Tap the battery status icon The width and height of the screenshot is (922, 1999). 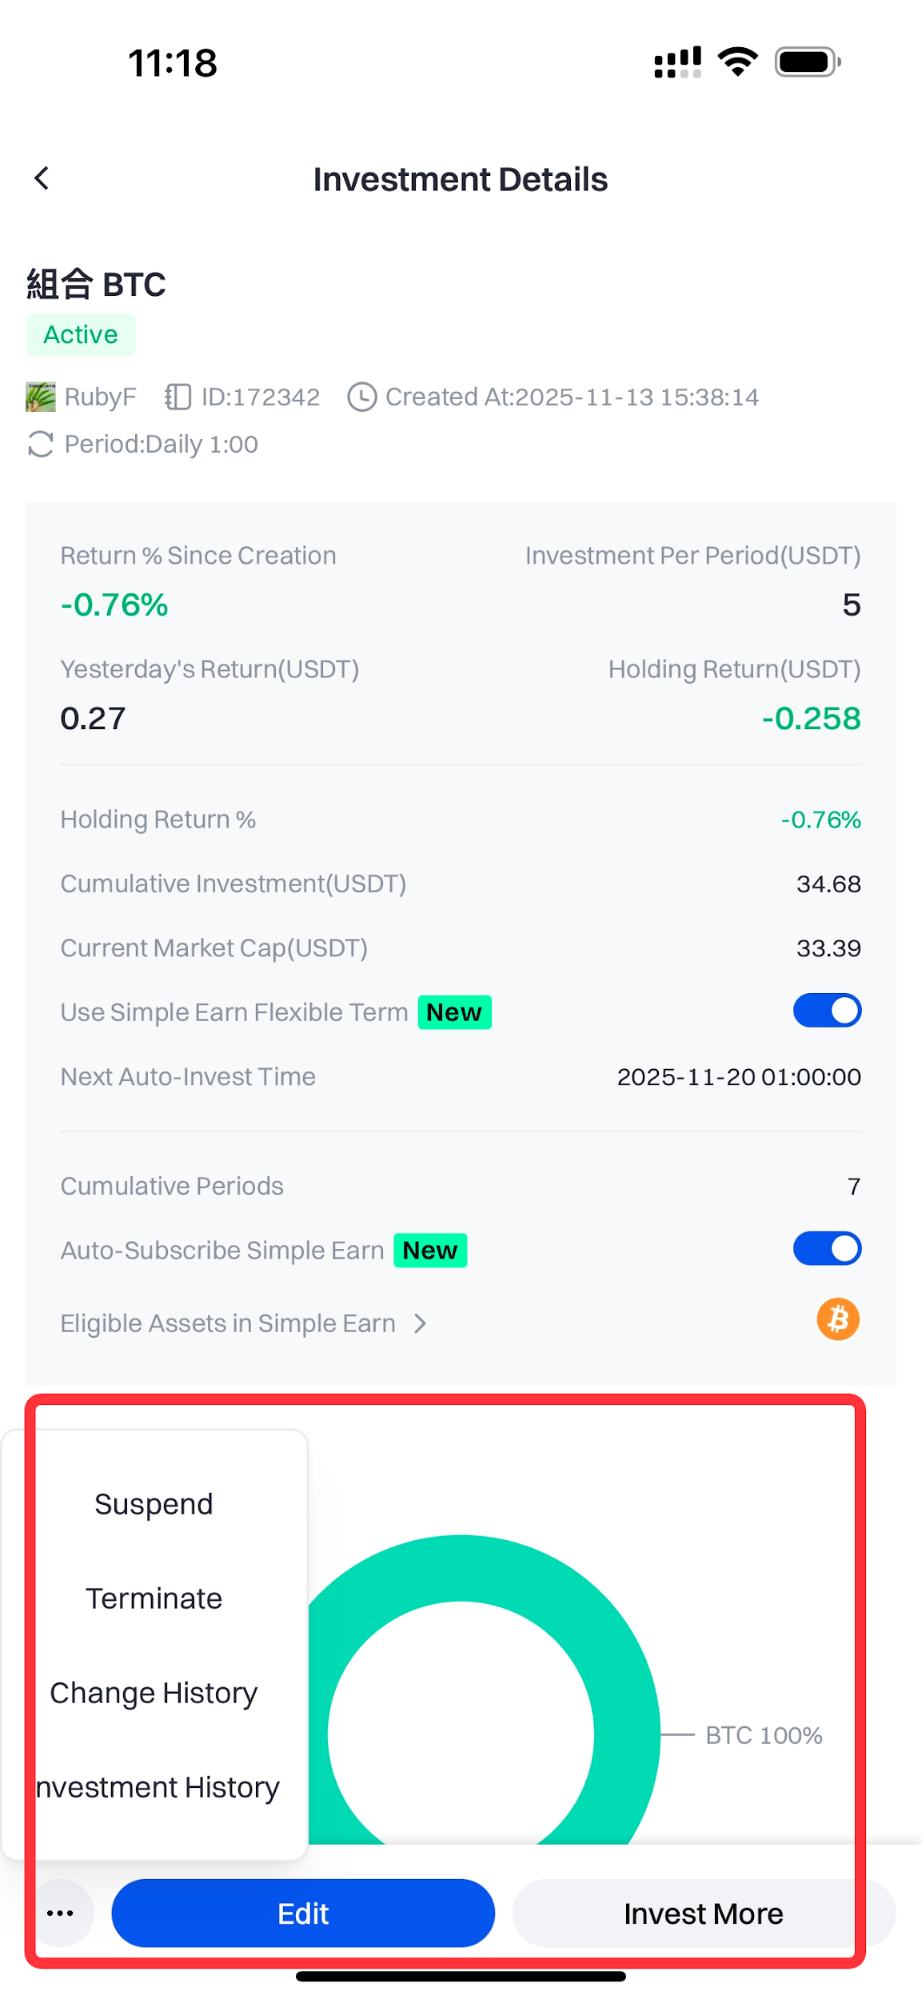point(807,62)
